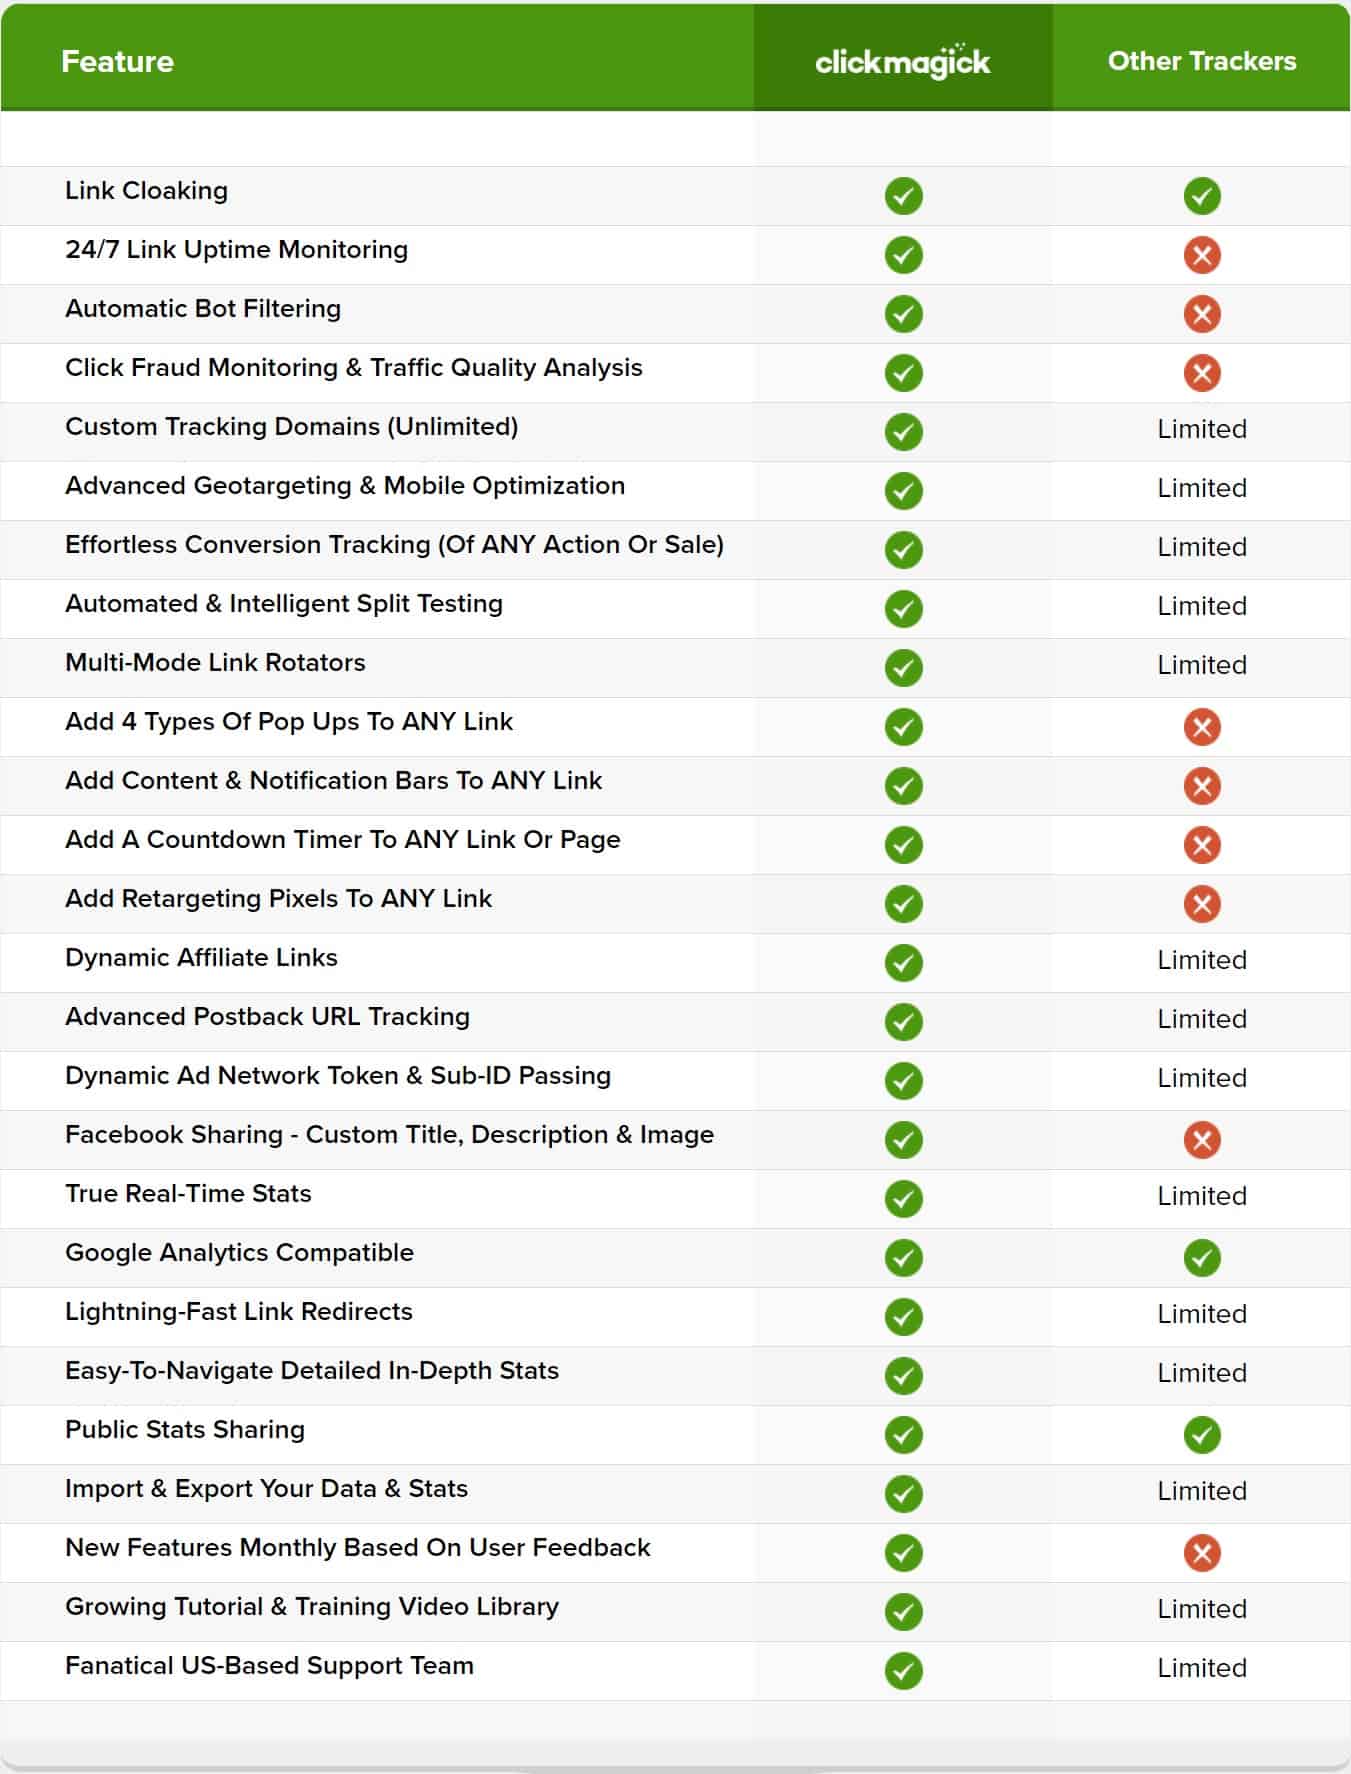
Task: Click the Multi-Mode Link Rotators feature text
Action: click(215, 663)
